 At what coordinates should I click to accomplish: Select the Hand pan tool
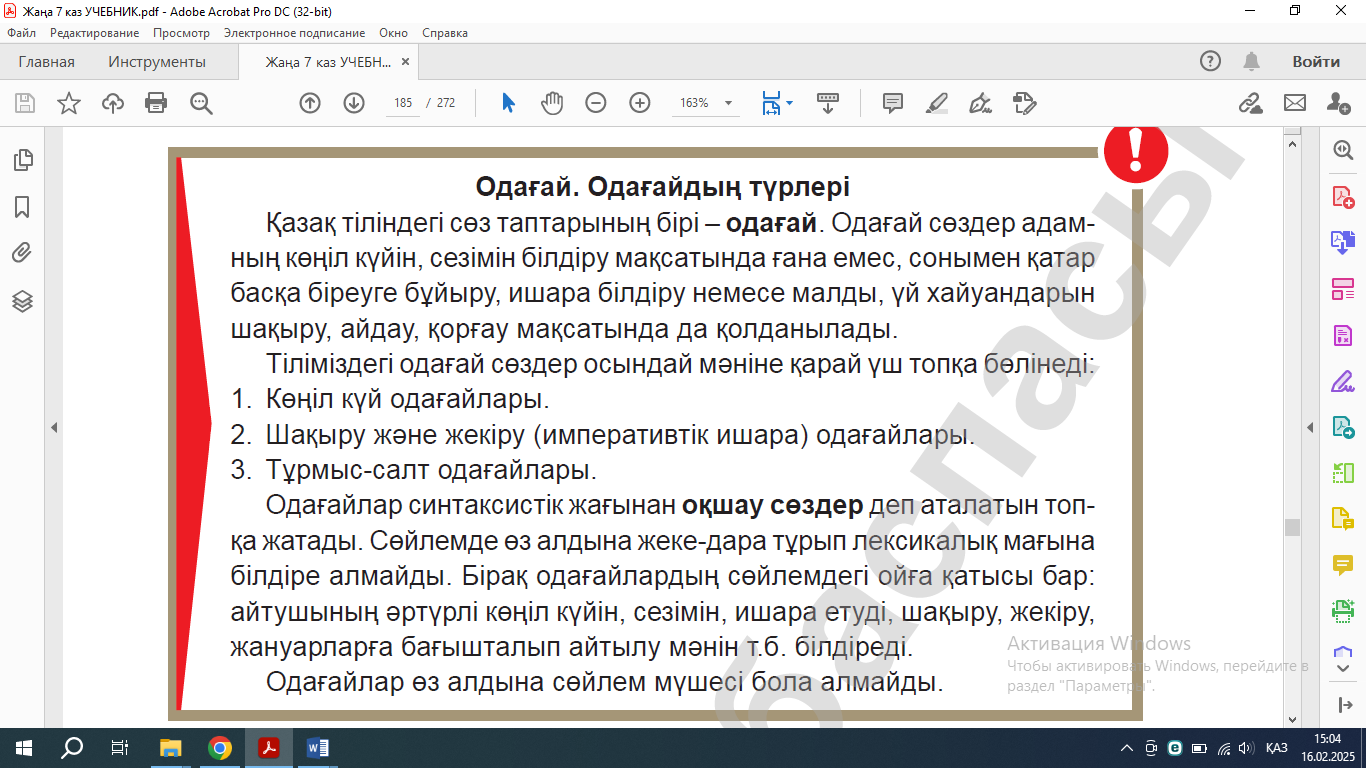(x=552, y=103)
